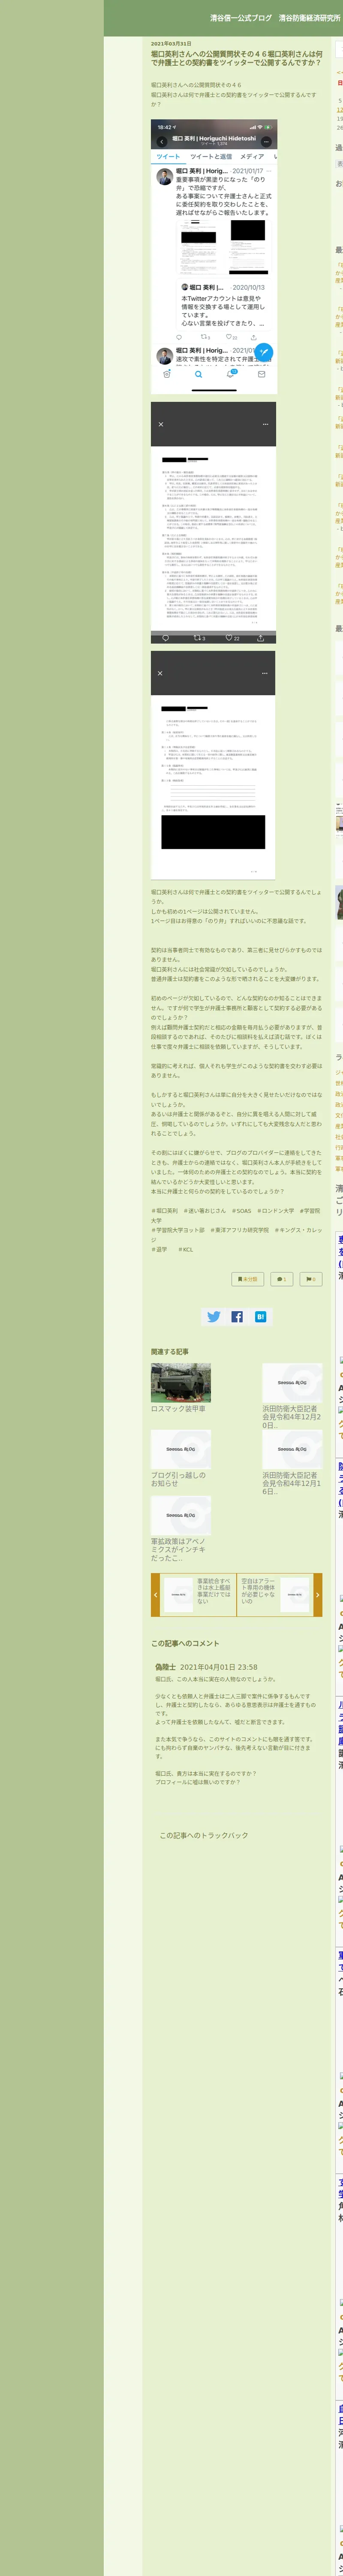
Task: Open the #迷い羊おじさん tag
Action: pos(205,1211)
